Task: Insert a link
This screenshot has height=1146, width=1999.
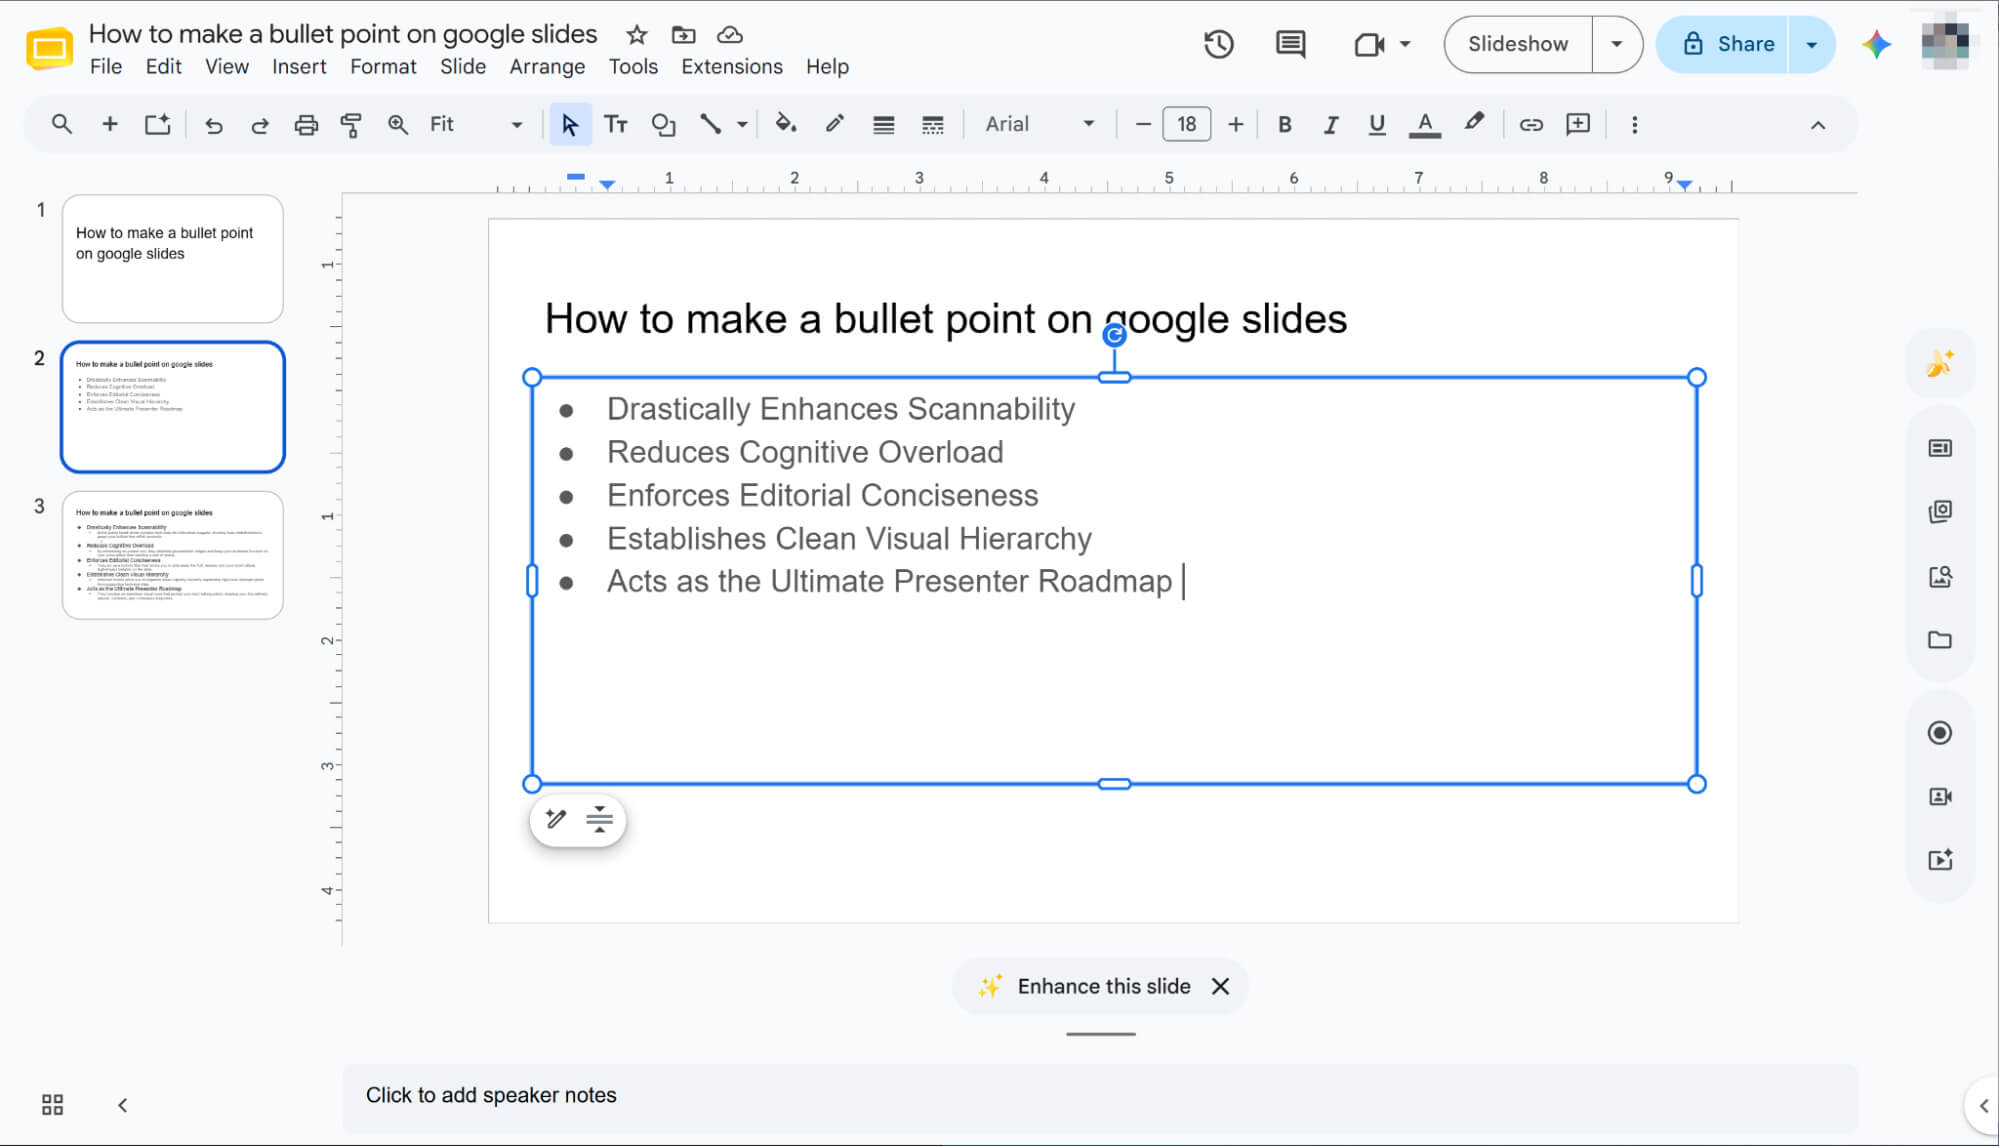Action: [1531, 124]
